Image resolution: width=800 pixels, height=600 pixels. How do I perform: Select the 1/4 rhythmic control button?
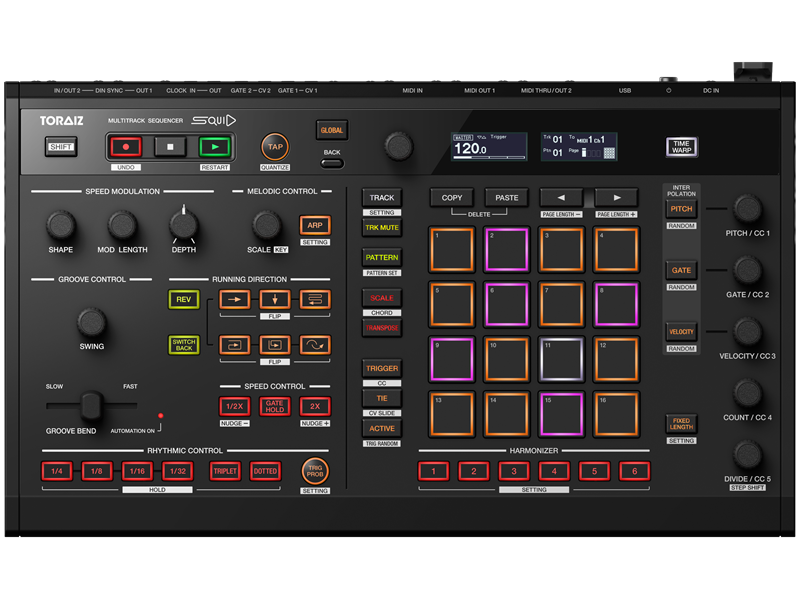(57, 471)
